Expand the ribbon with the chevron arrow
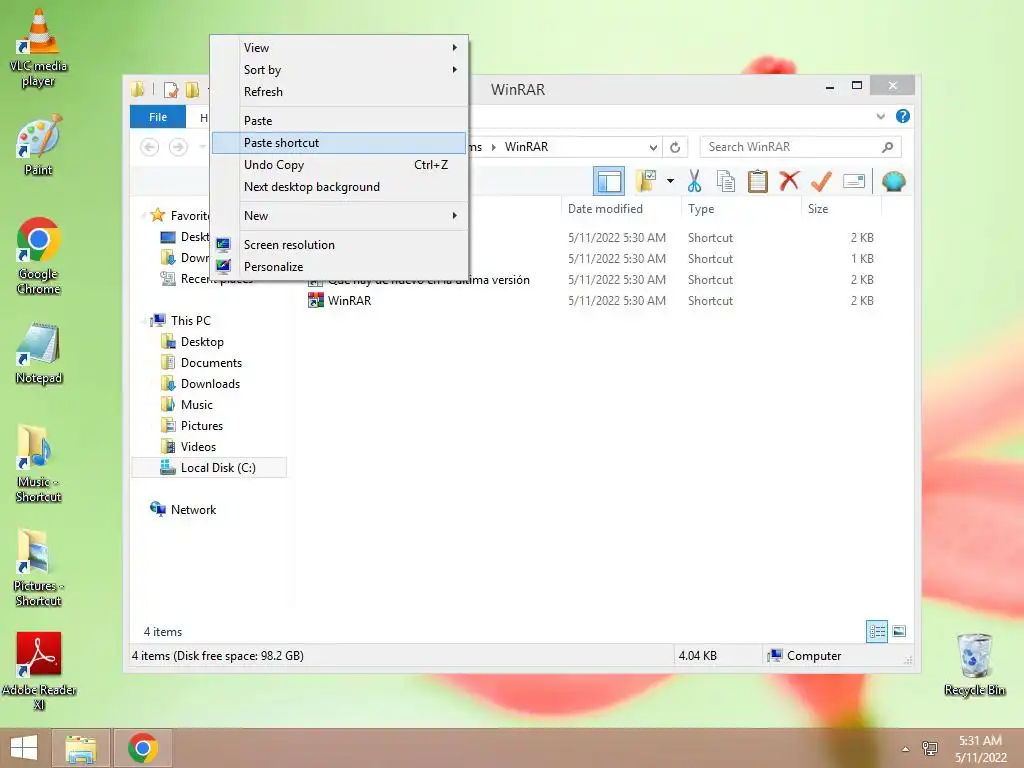The image size is (1024, 768). pos(881,116)
